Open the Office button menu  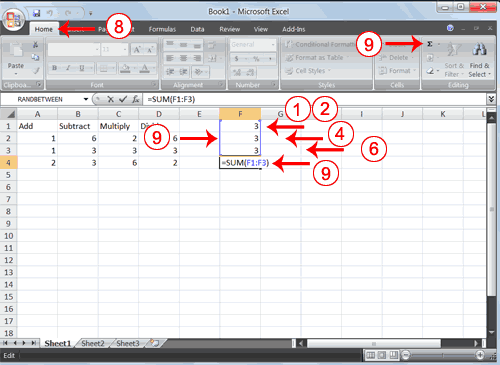13,19
